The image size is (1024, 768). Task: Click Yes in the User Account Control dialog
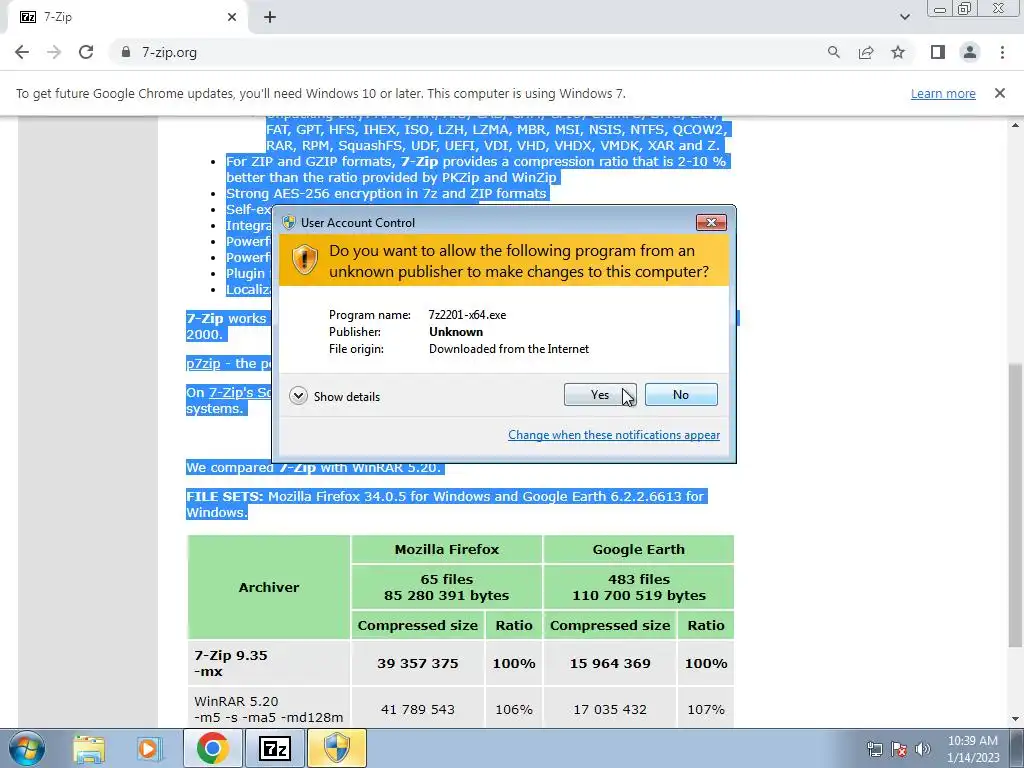pos(600,394)
